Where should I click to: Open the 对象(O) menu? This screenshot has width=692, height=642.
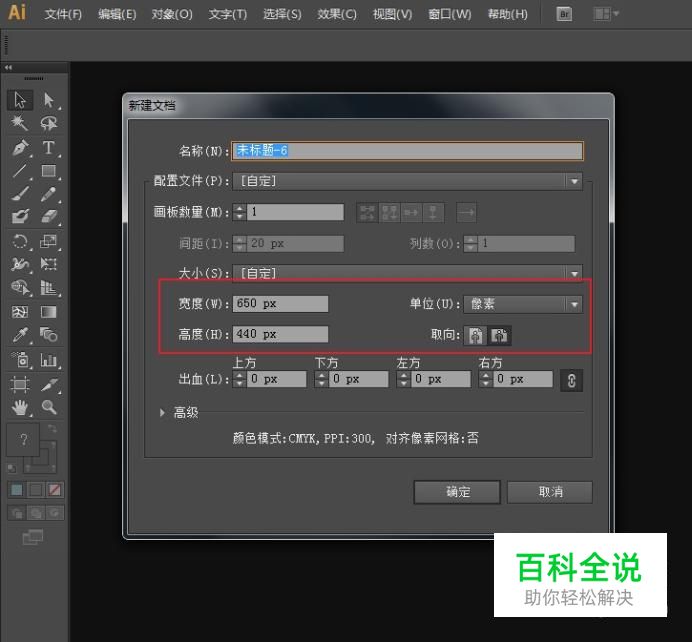[x=172, y=14]
